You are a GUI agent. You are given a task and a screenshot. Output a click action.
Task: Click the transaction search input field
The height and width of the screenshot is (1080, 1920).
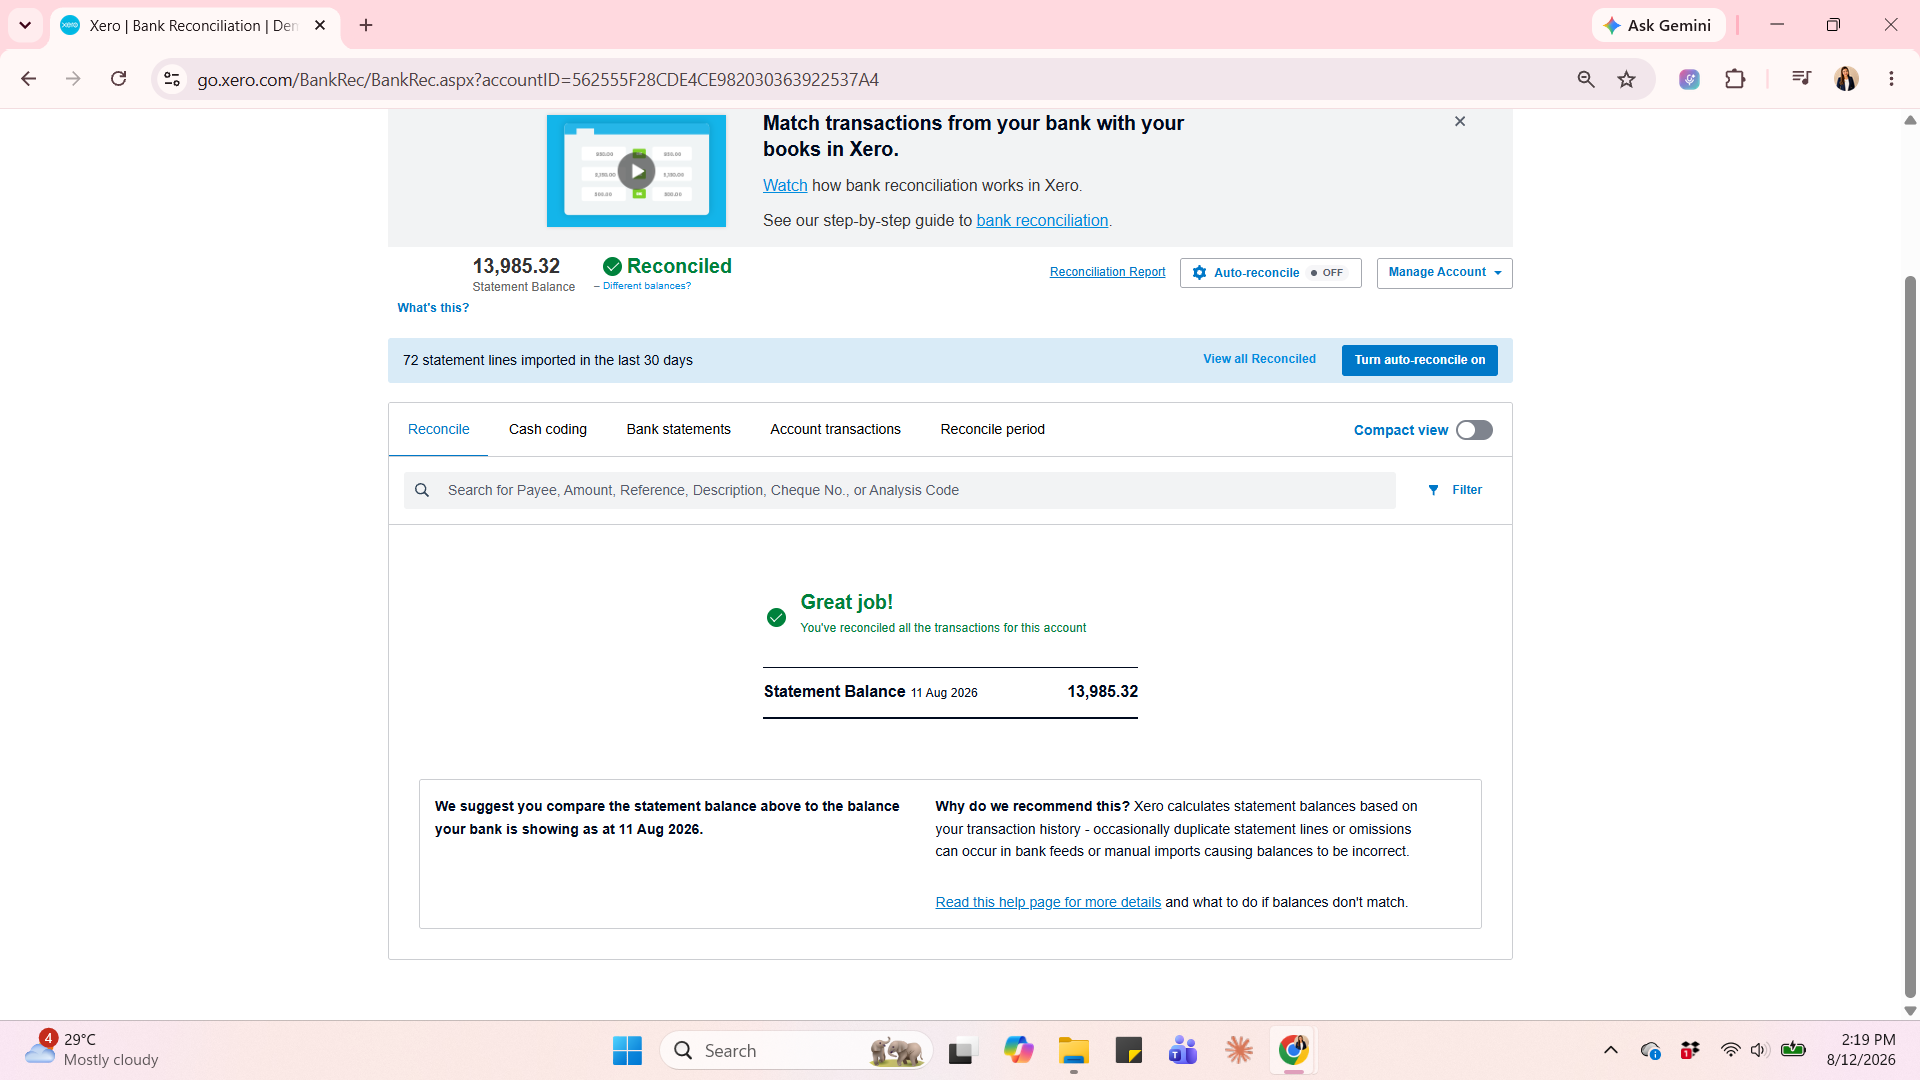pos(900,490)
